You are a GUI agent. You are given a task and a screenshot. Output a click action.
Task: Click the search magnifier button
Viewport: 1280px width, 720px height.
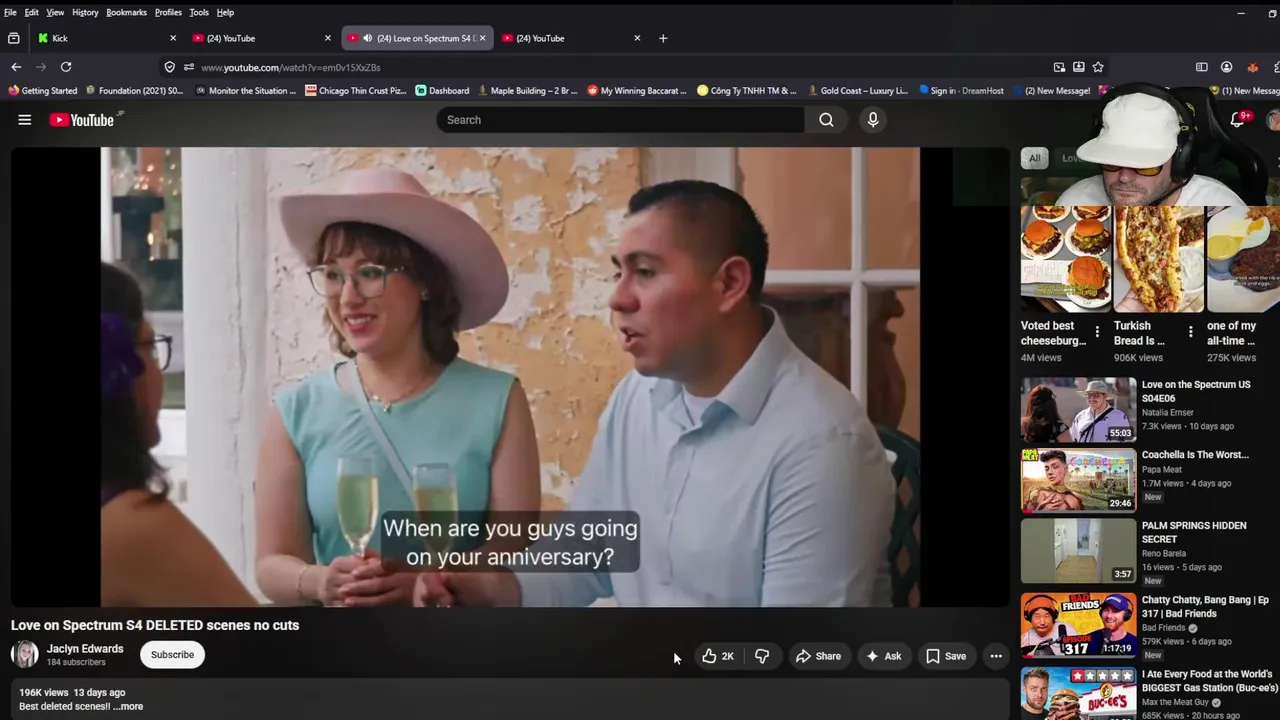pyautogui.click(x=826, y=120)
